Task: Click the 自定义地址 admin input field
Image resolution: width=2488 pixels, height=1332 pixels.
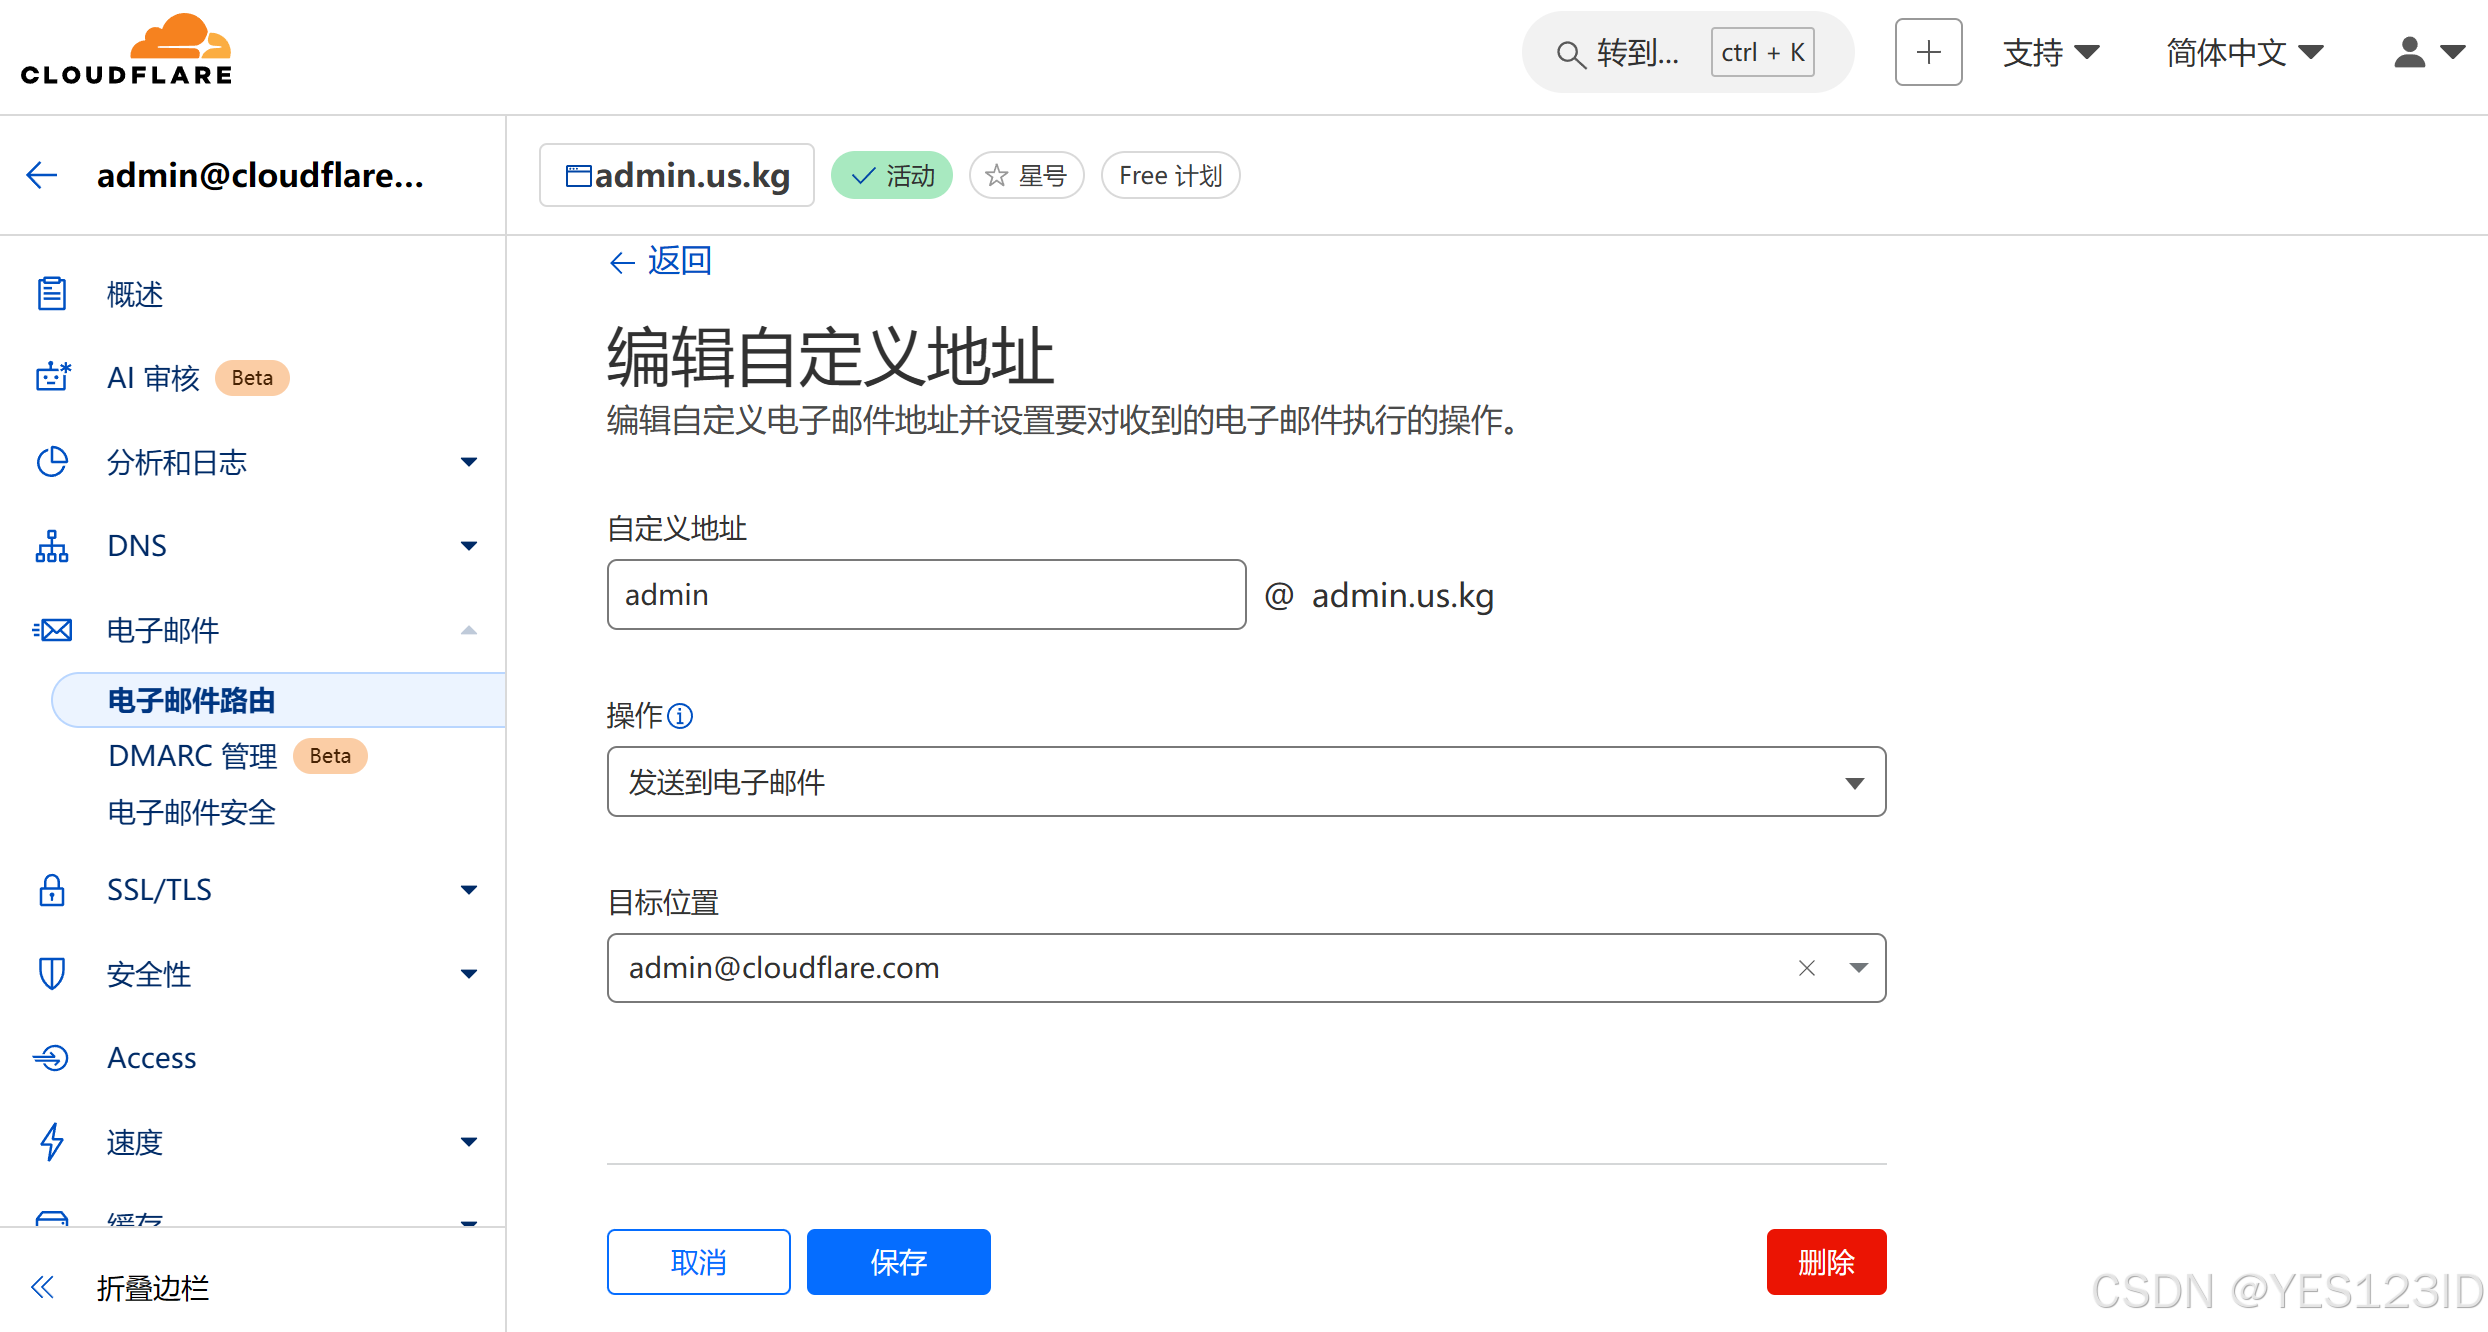Action: point(925,595)
